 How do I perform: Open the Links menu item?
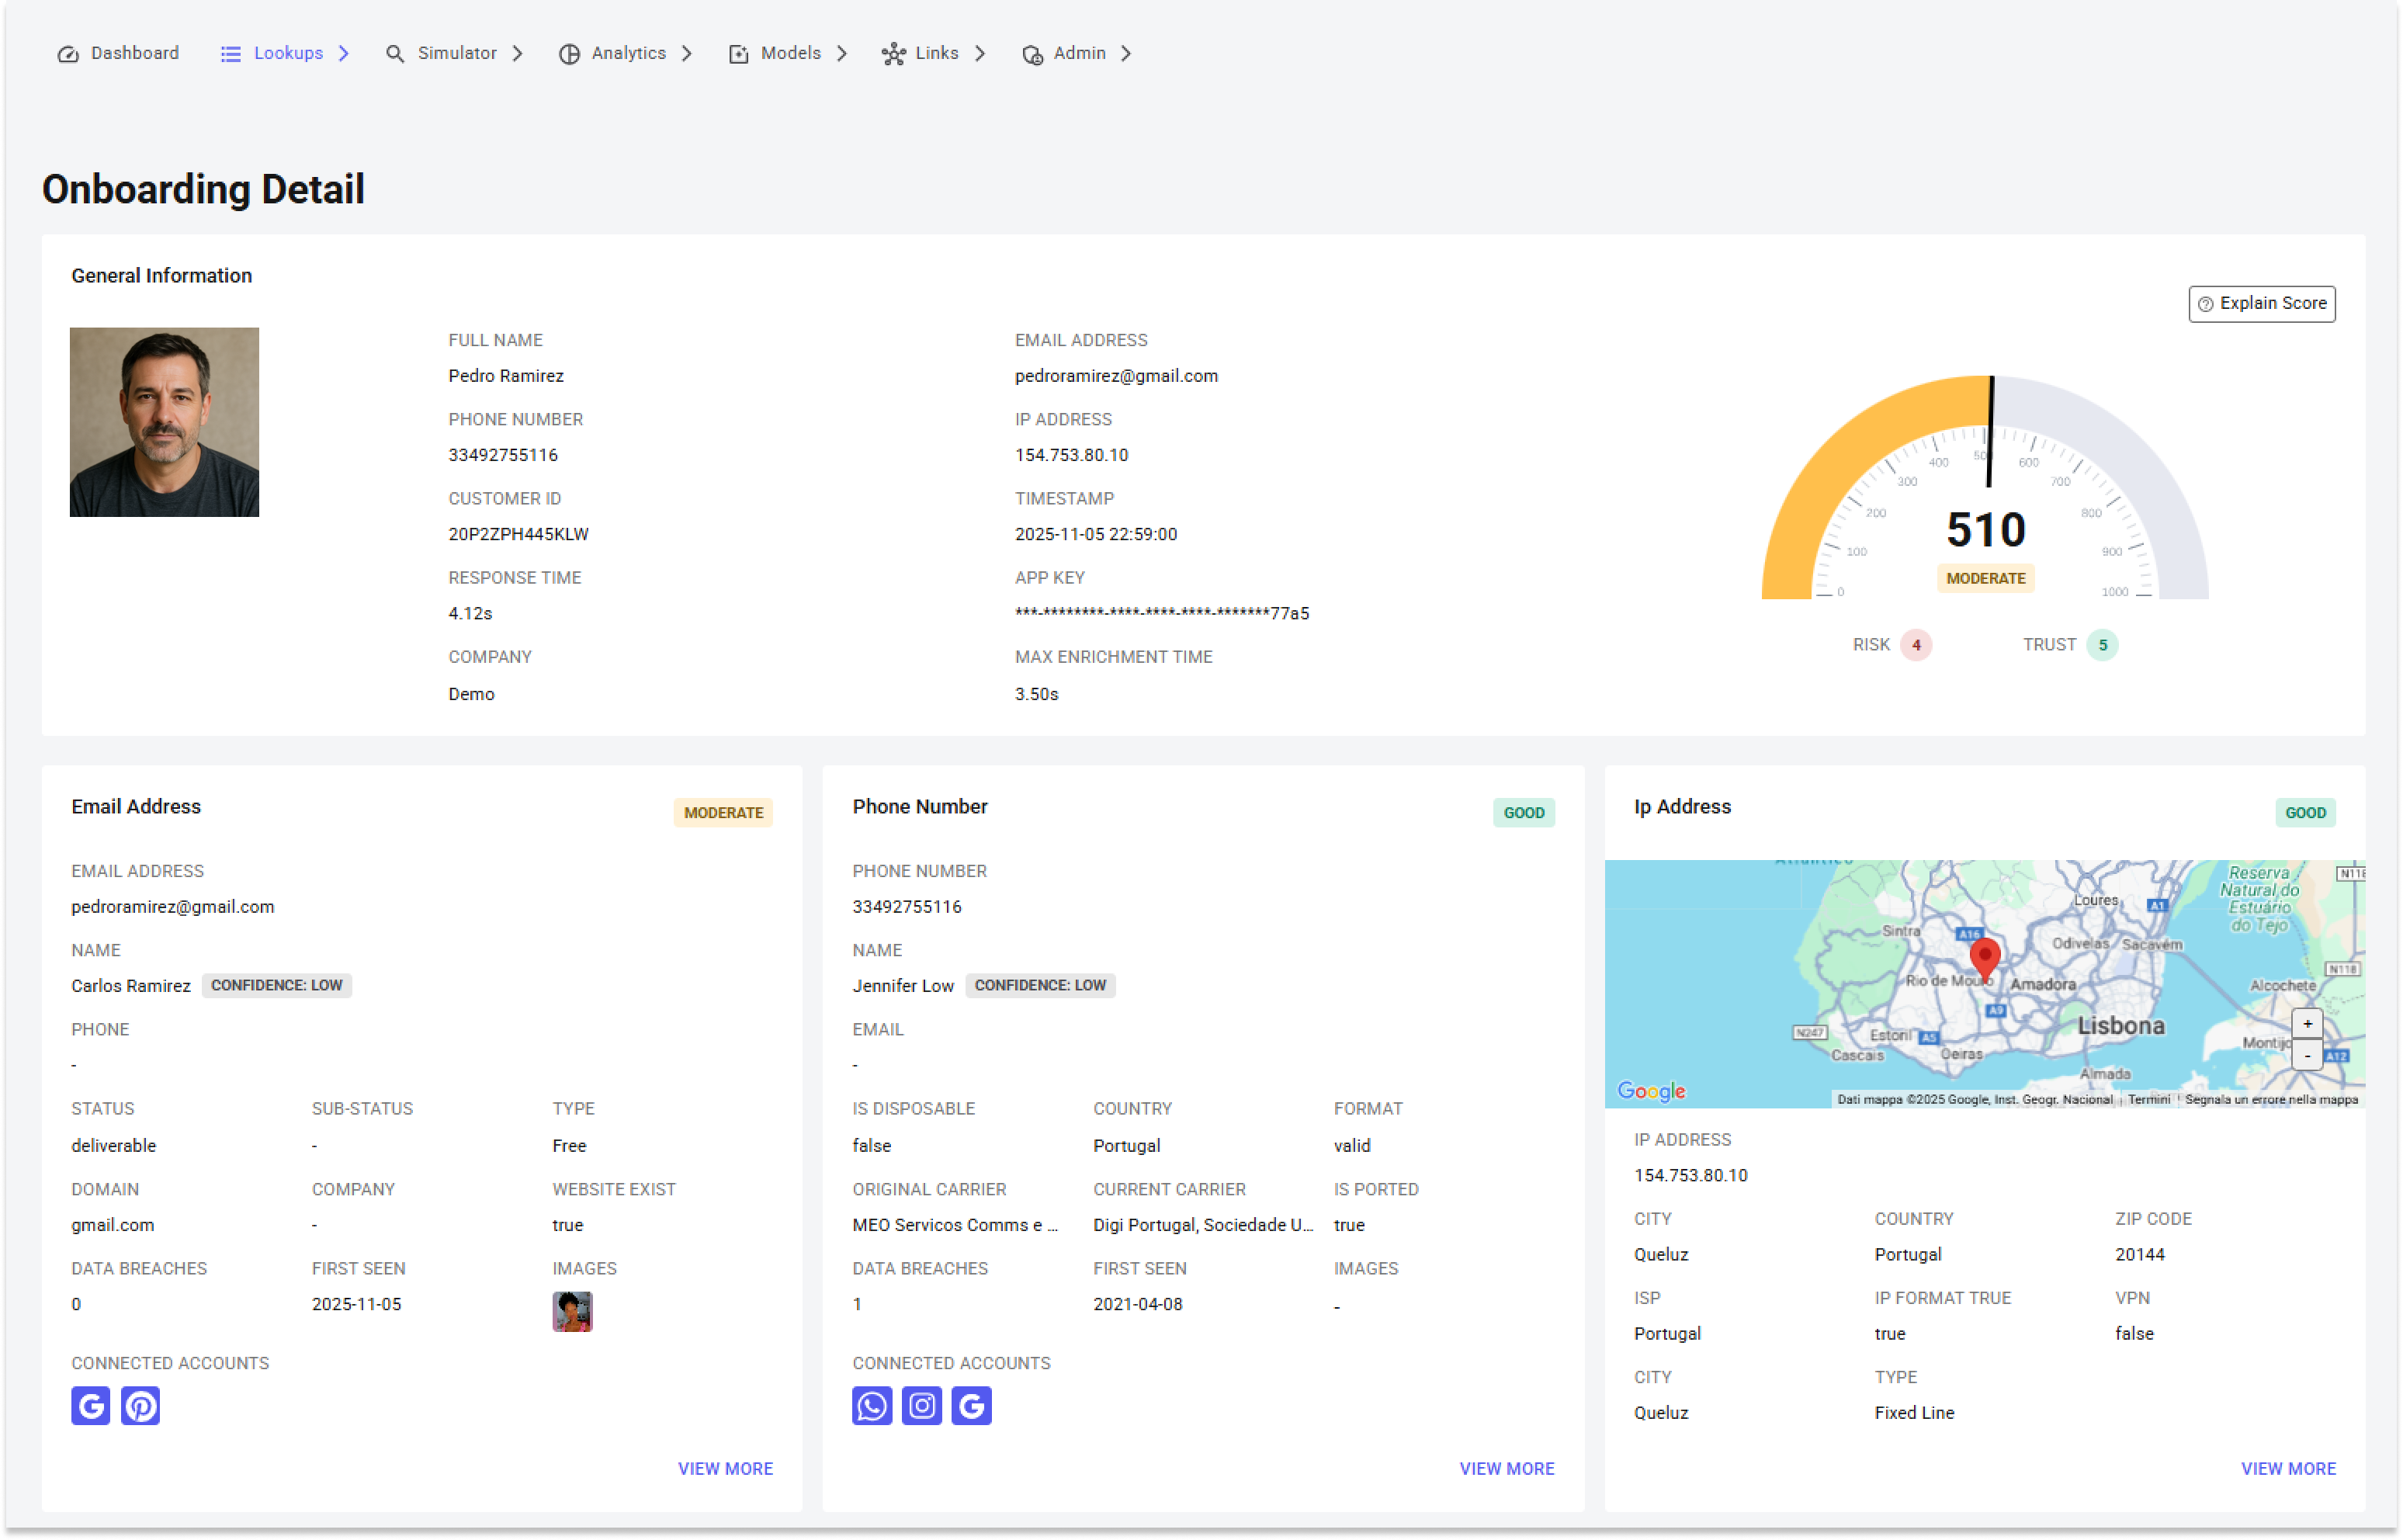tap(935, 54)
